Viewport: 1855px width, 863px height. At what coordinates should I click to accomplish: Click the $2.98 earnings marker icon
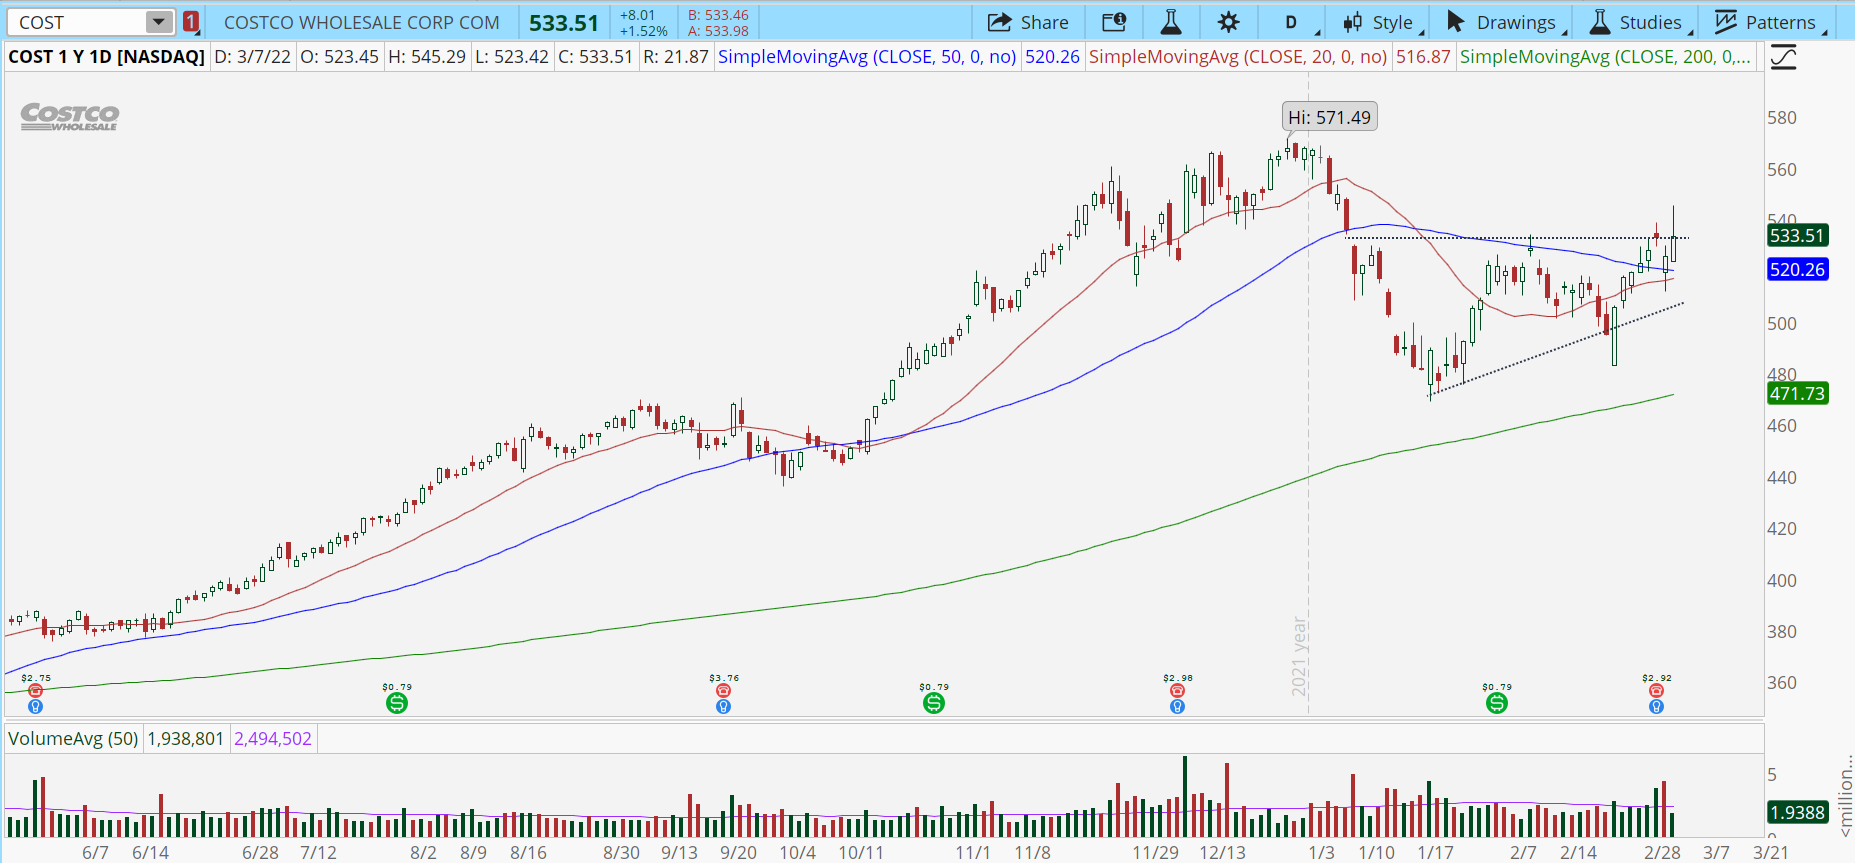1177,690
